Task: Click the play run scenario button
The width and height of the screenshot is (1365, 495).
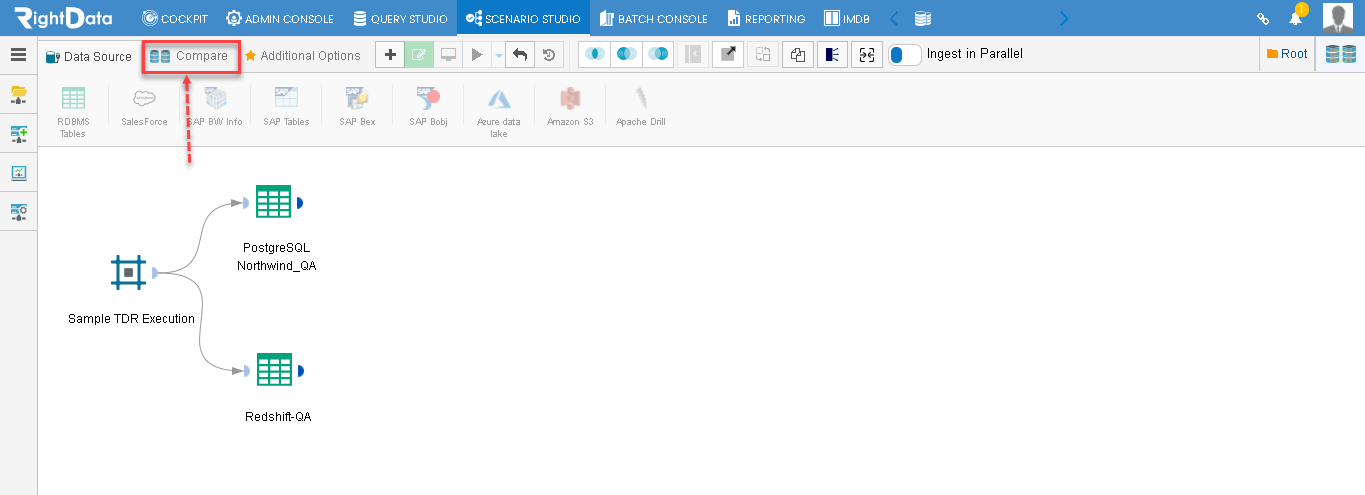Action: [x=477, y=55]
